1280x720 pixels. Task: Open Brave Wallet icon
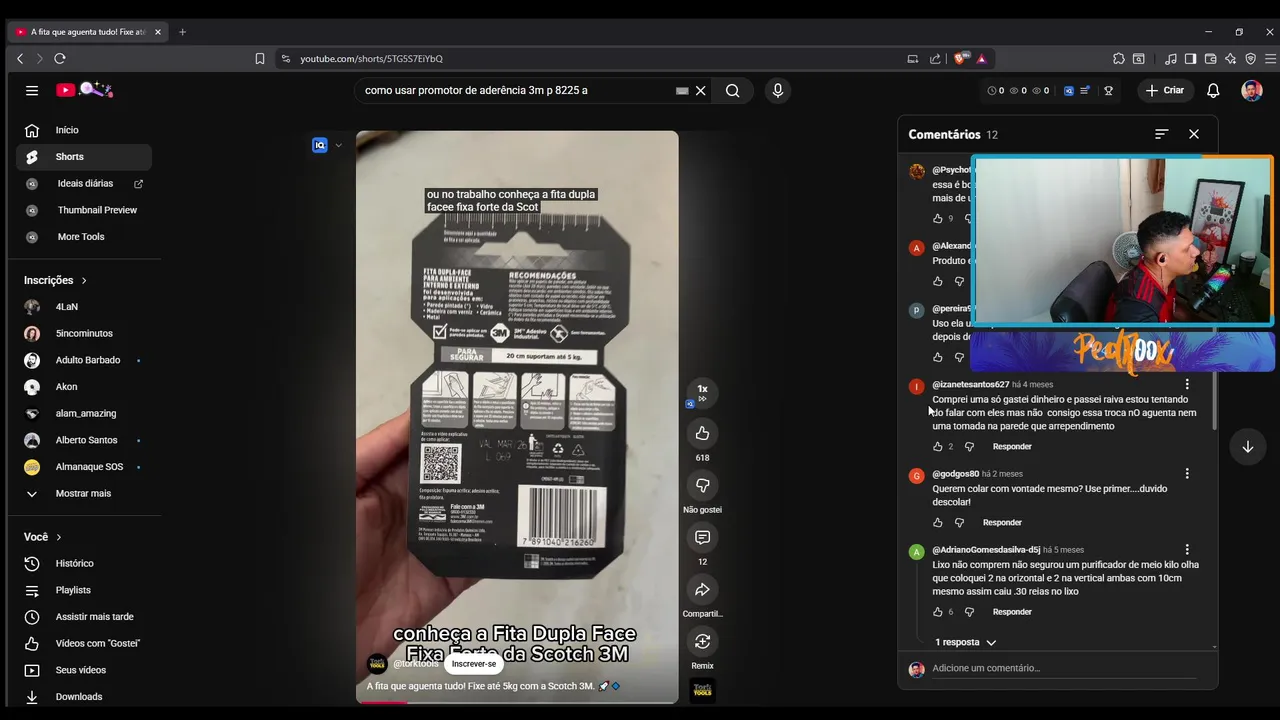(1210, 59)
